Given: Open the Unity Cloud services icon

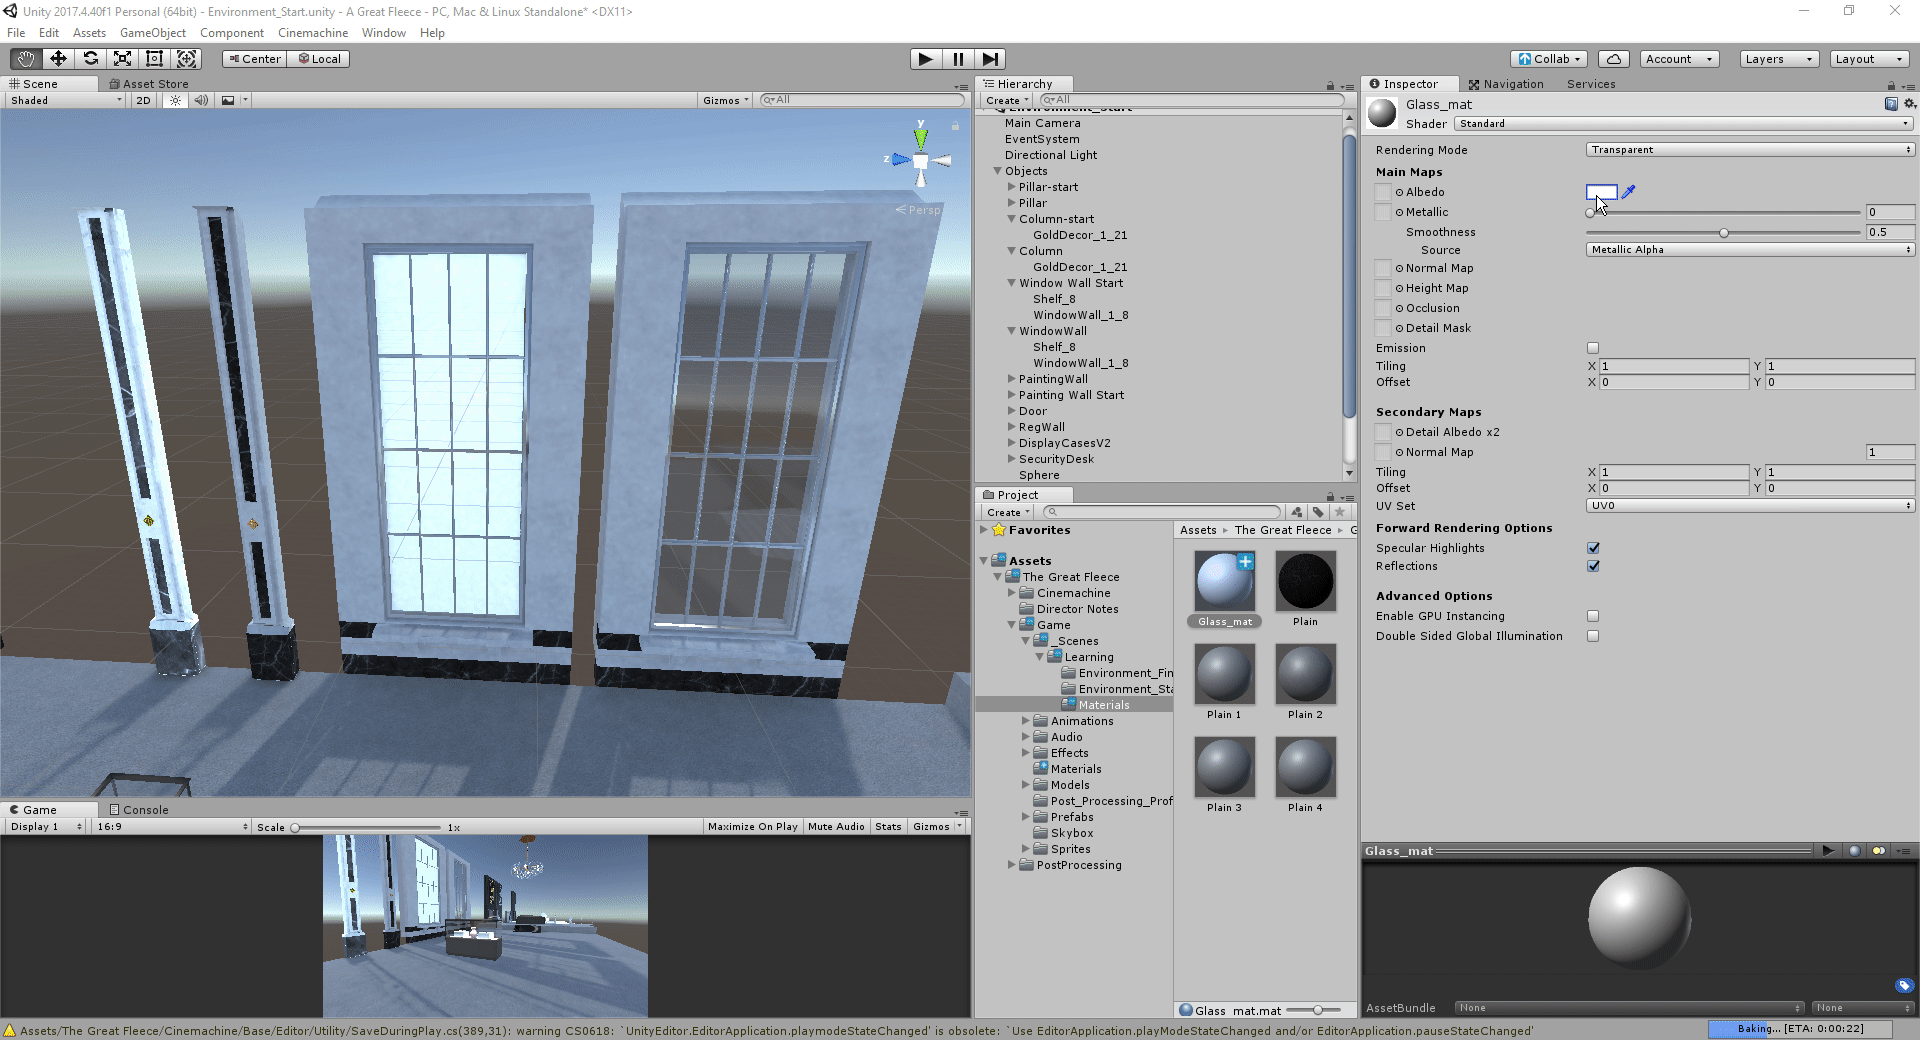Looking at the screenshot, I should (x=1613, y=59).
